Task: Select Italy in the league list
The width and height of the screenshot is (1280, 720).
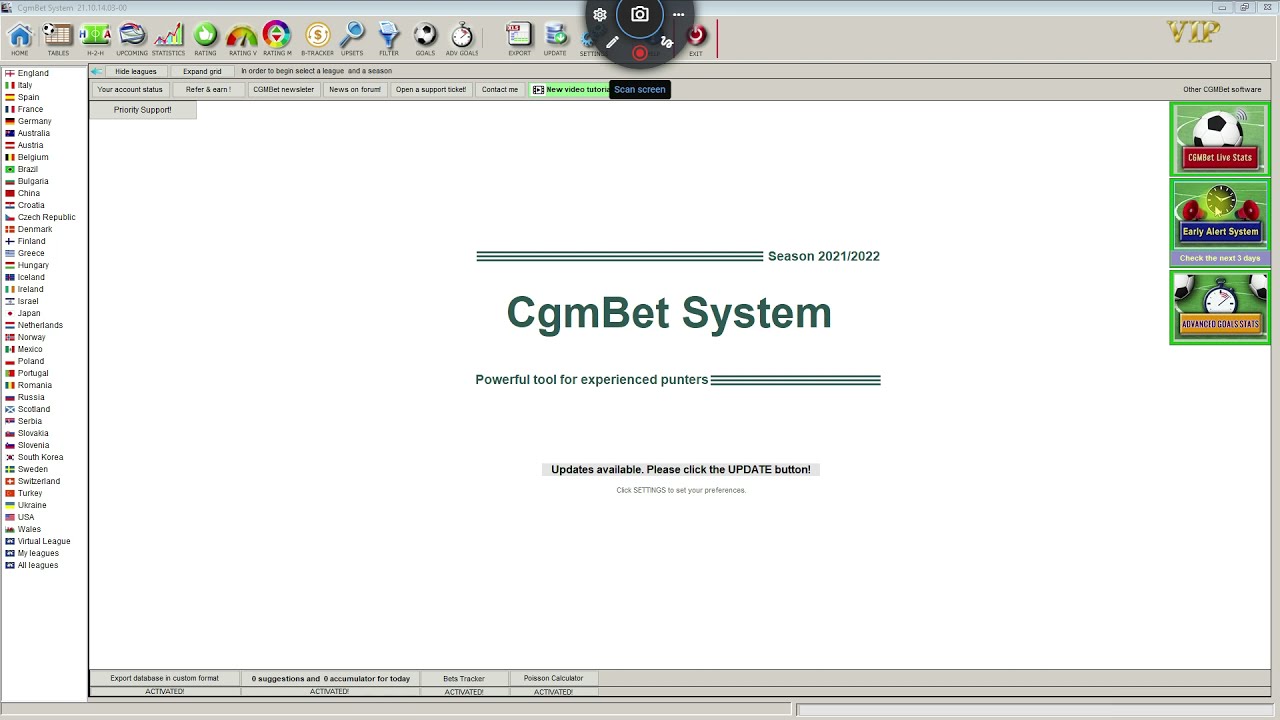Action: (x=25, y=85)
